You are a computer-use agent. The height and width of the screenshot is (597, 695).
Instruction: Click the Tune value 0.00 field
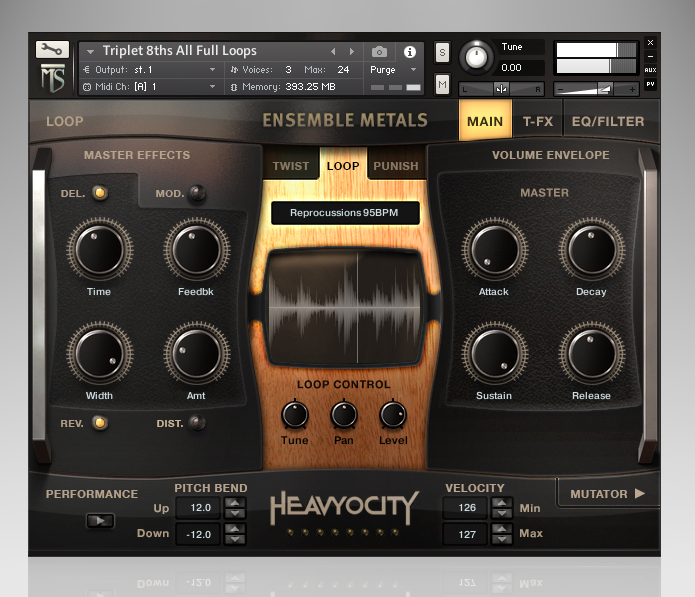520,68
